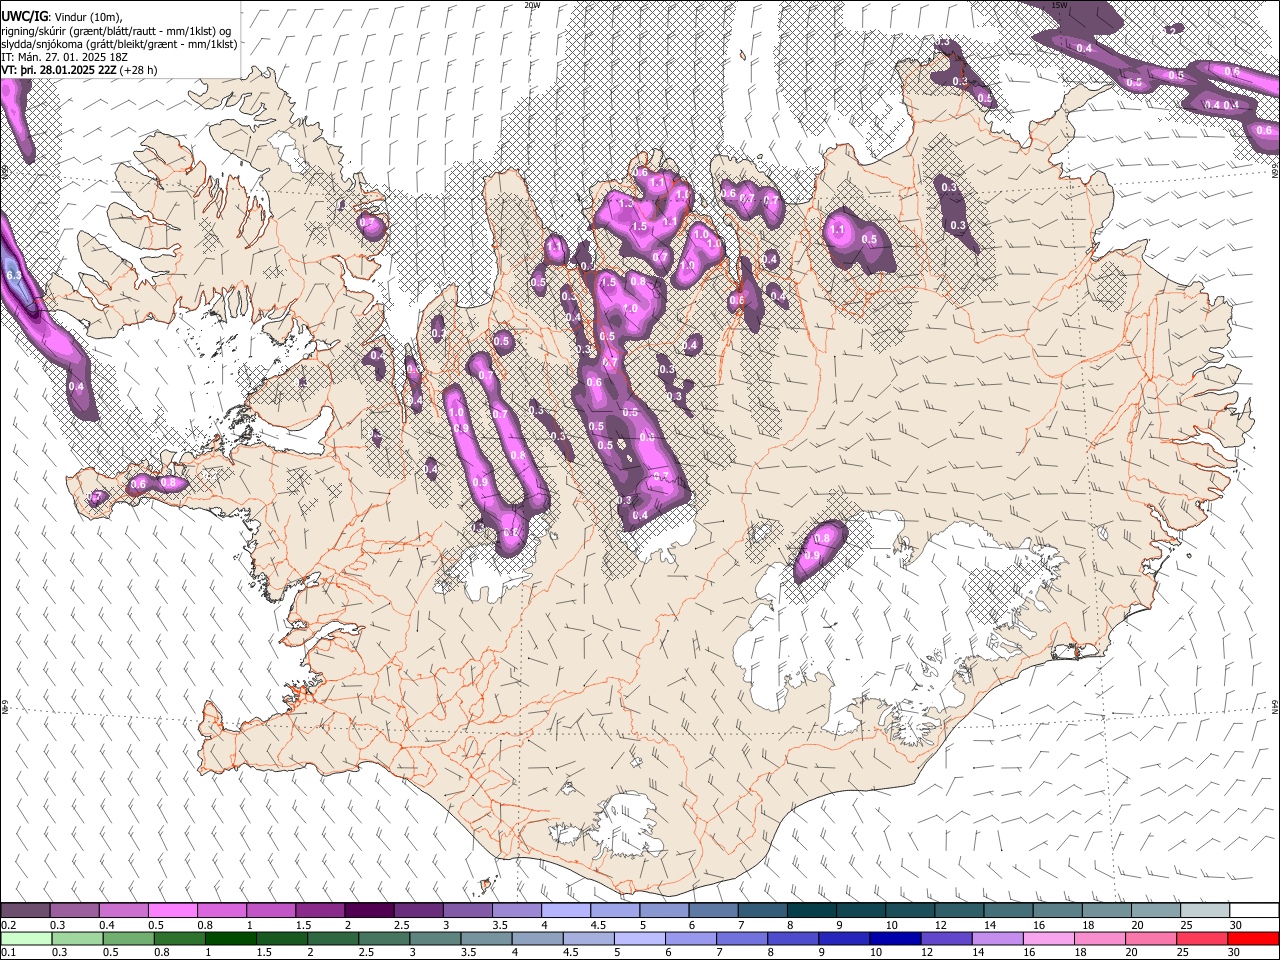Click the lower scale swatch between 3.5 and 4

(486, 939)
